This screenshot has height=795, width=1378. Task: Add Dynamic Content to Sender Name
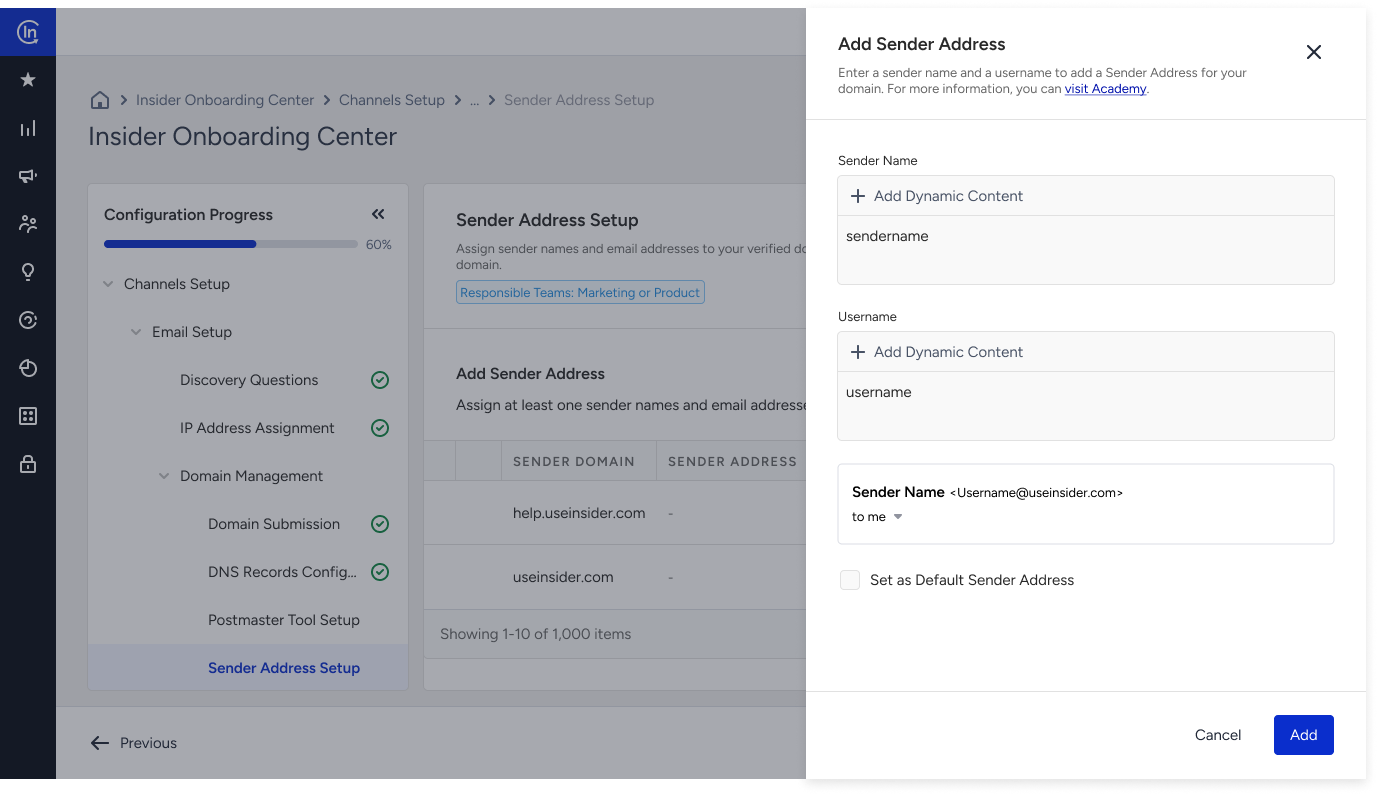[936, 196]
